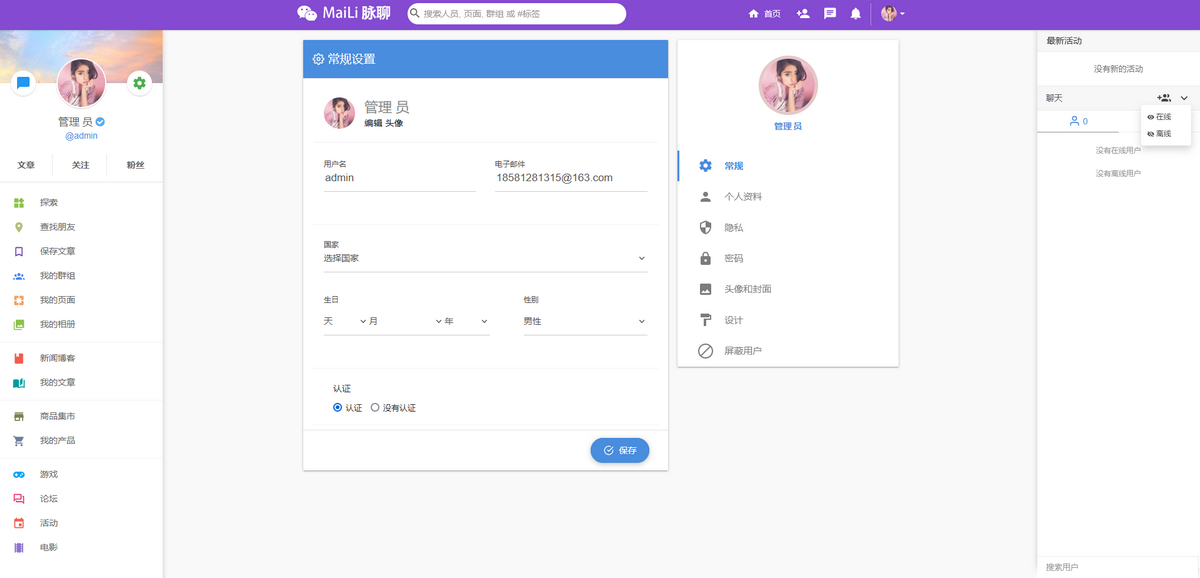Open the birthday 月 month dropdown
The image size is (1200, 578).
(405, 321)
